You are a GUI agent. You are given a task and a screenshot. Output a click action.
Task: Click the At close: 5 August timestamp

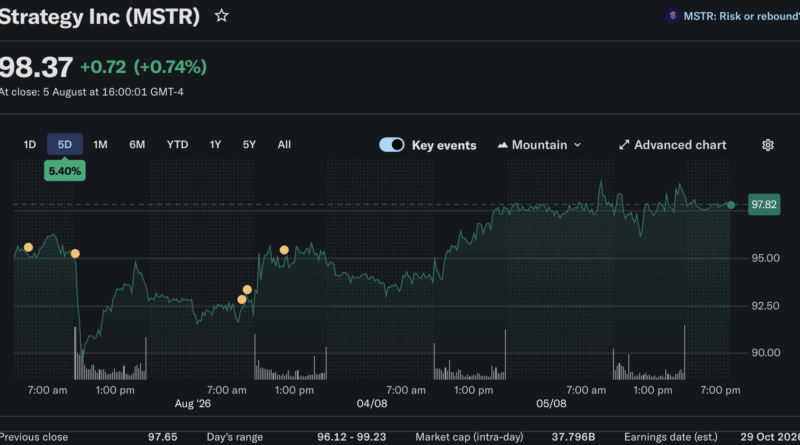[92, 92]
